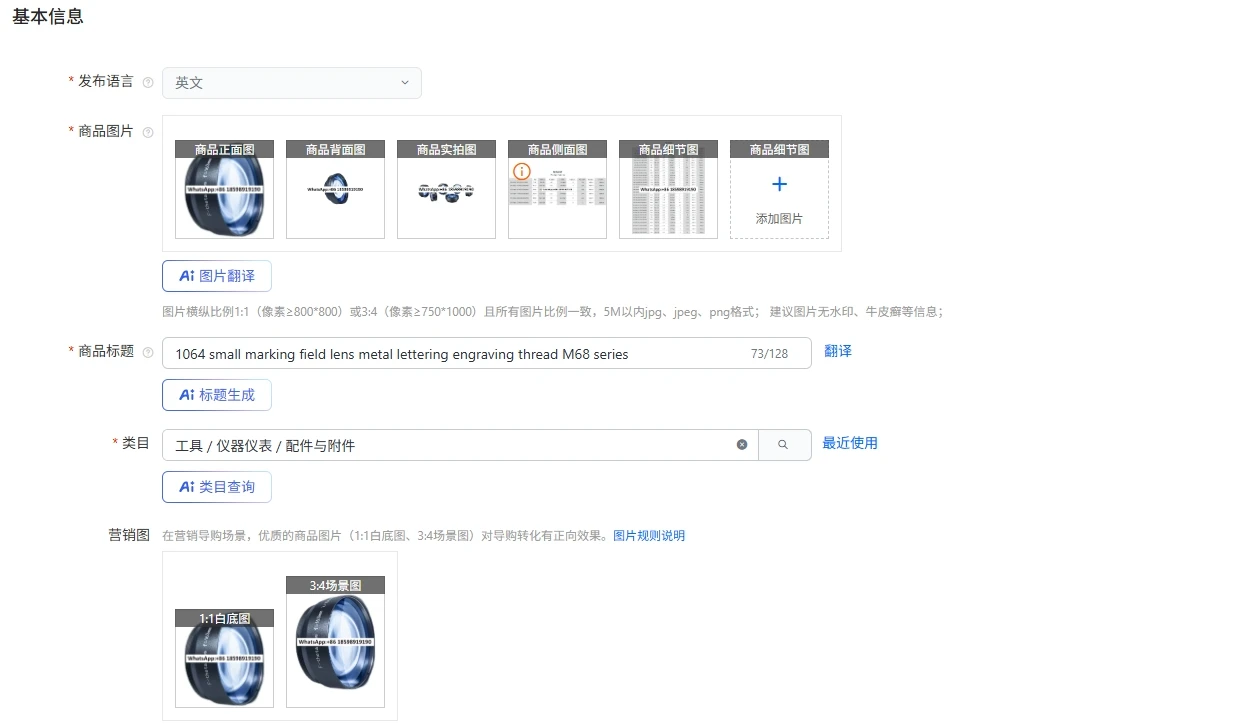The image size is (1254, 725).
Task: Click help icon next to 发布语言
Action: (x=148, y=83)
